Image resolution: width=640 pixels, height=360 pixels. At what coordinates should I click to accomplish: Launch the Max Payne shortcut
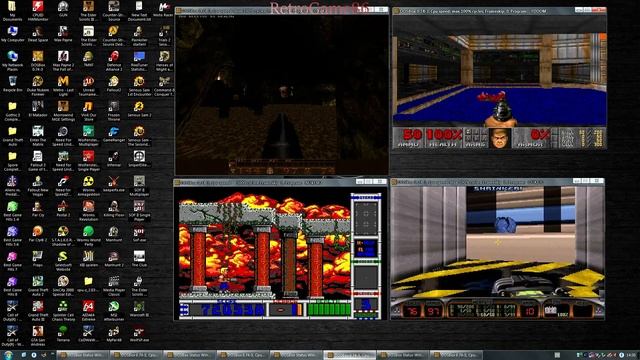click(x=63, y=34)
